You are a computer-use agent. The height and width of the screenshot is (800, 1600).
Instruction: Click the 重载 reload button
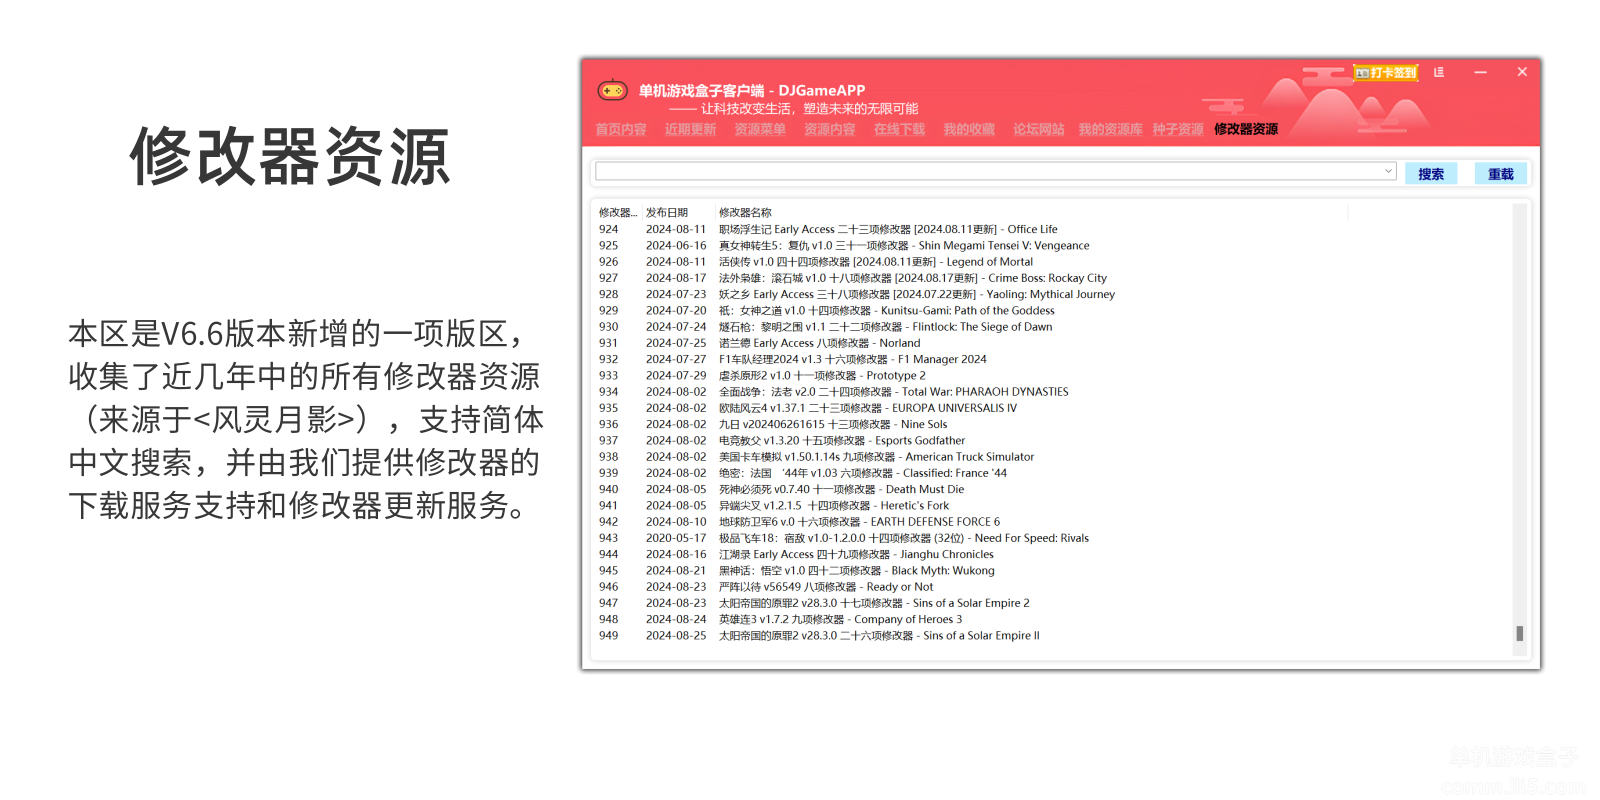coord(1501,174)
